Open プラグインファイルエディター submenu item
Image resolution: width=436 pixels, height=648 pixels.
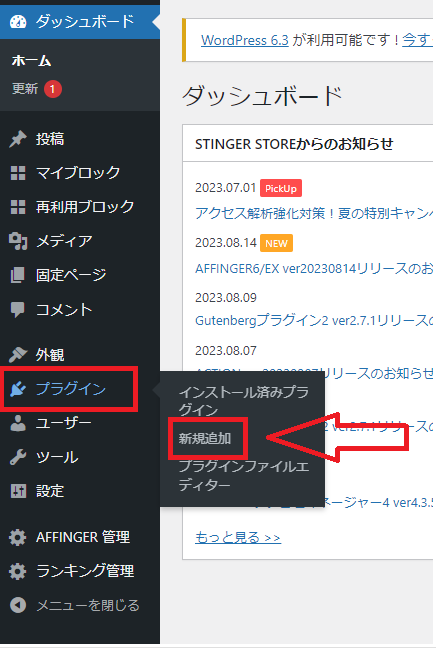[243, 476]
